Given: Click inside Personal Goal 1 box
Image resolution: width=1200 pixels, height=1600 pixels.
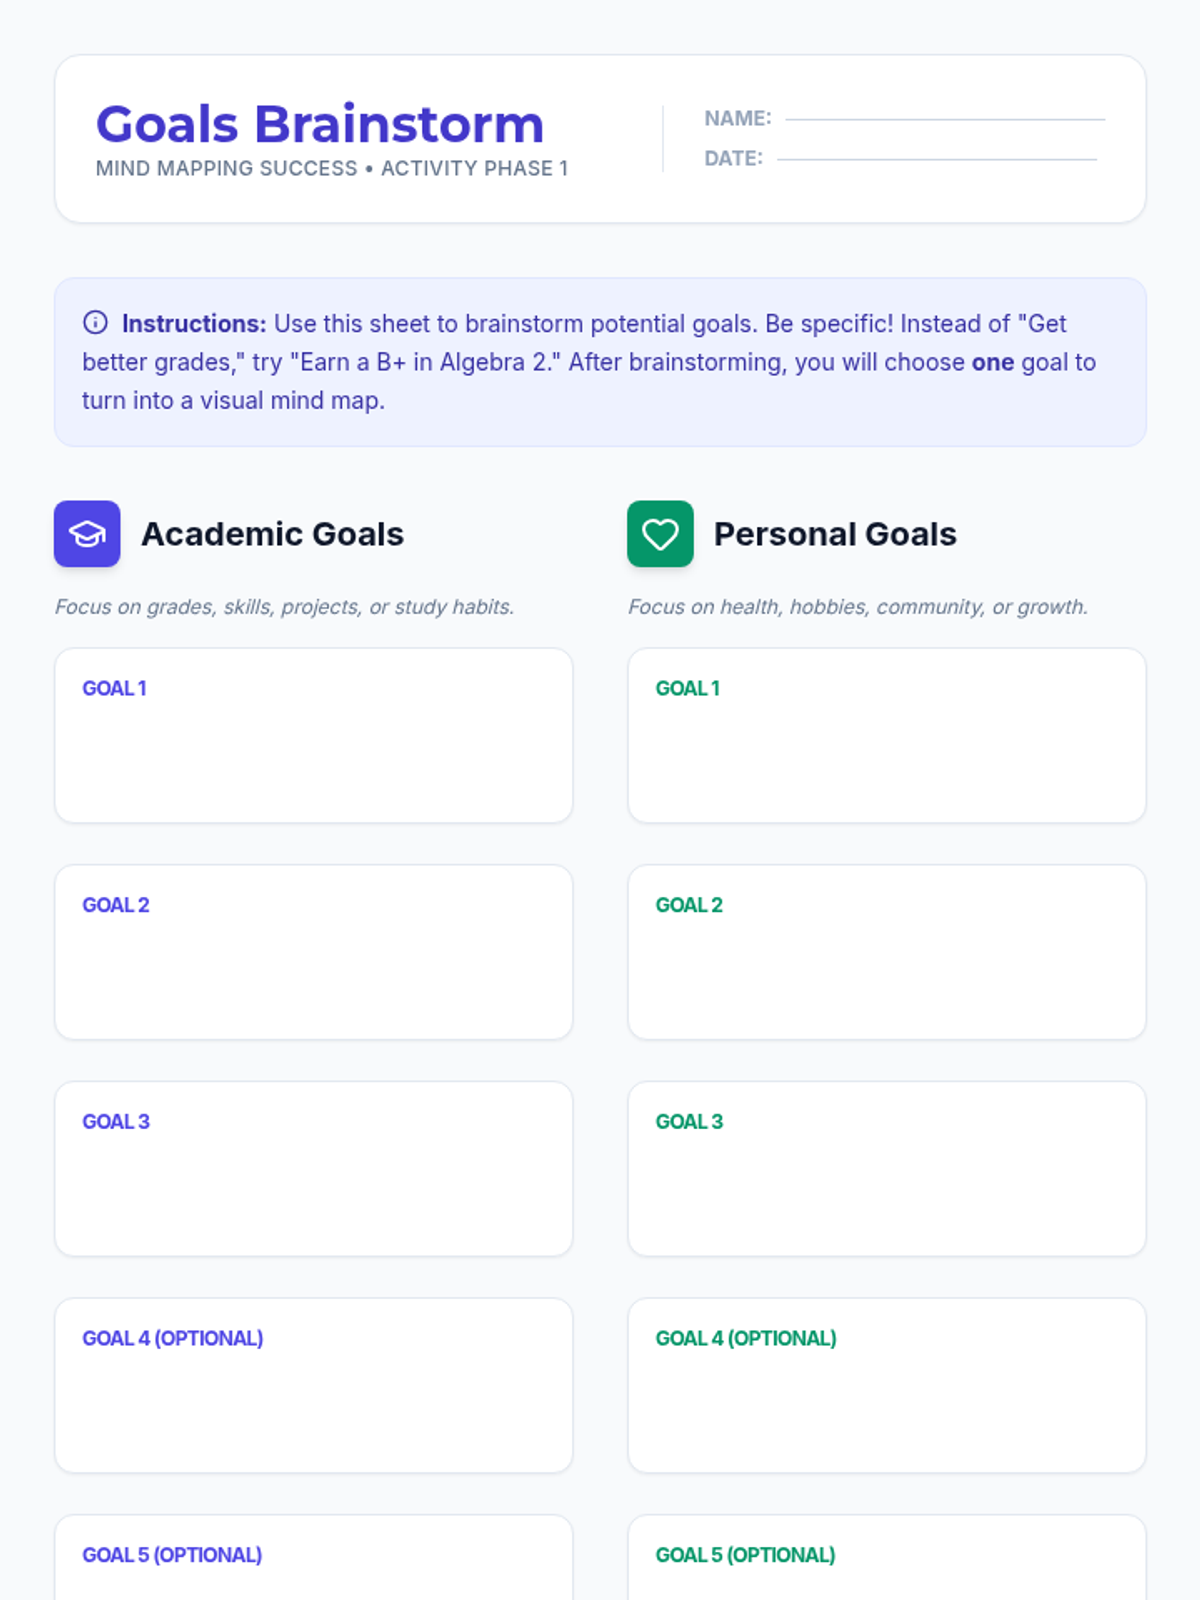Looking at the screenshot, I should 886,735.
